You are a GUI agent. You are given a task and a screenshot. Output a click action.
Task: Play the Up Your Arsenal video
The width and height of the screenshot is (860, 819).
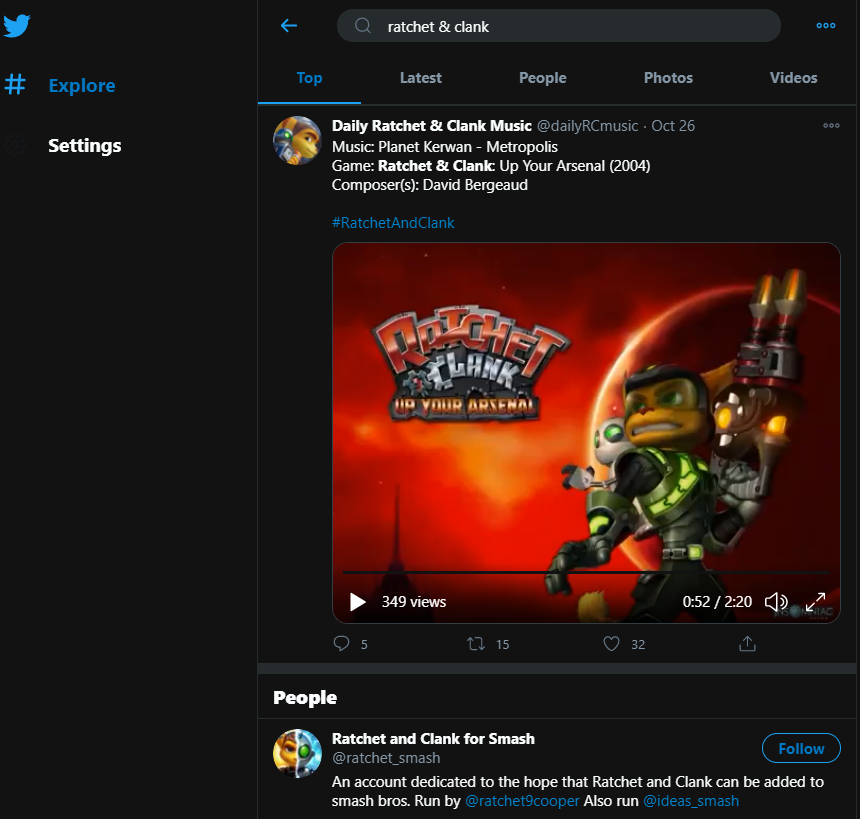coord(357,602)
